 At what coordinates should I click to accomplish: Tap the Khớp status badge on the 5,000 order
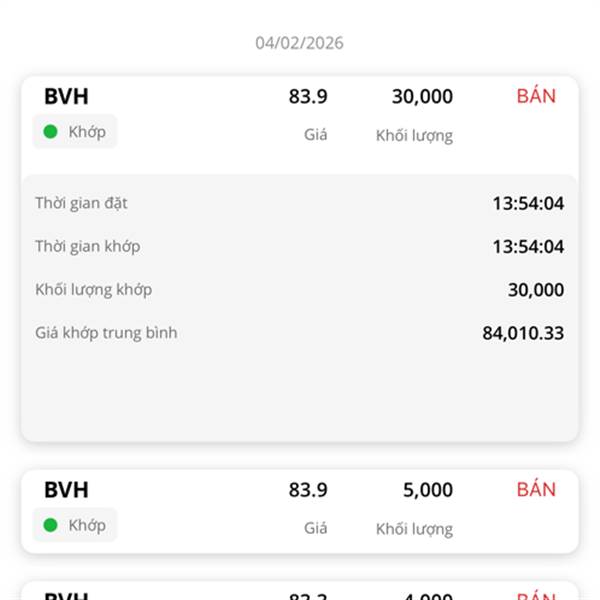[75, 524]
